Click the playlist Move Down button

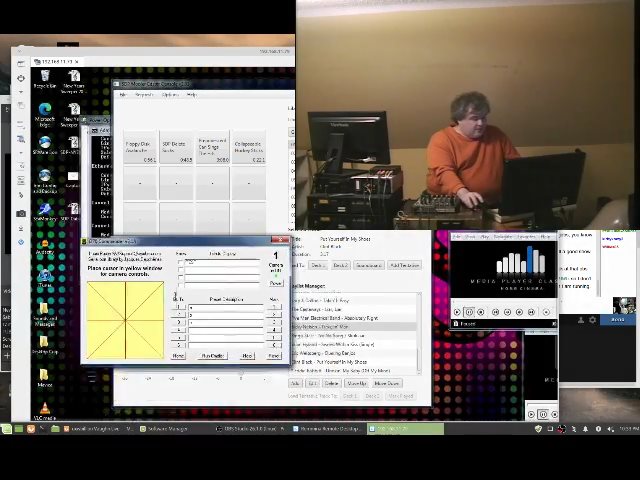click(x=387, y=383)
